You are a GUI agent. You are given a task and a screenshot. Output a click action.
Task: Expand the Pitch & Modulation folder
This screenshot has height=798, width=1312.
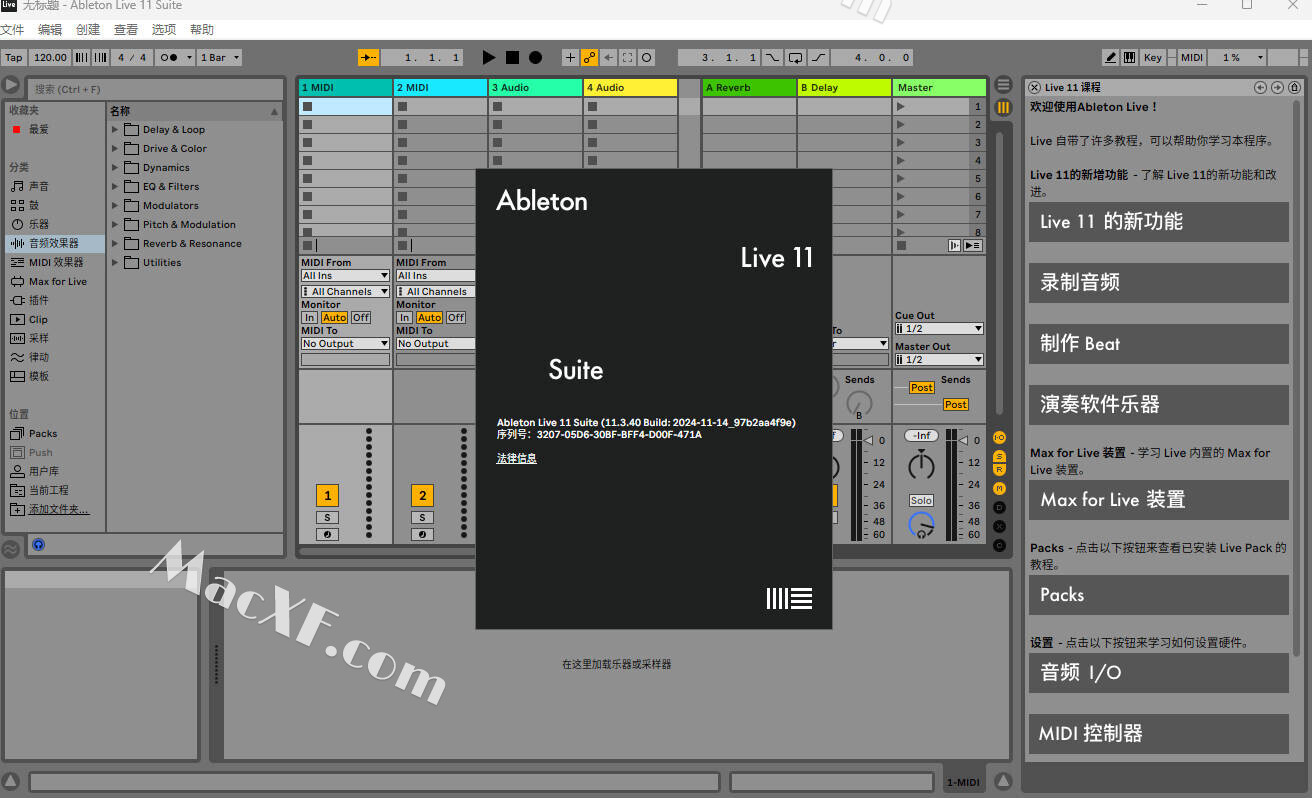[x=115, y=224]
